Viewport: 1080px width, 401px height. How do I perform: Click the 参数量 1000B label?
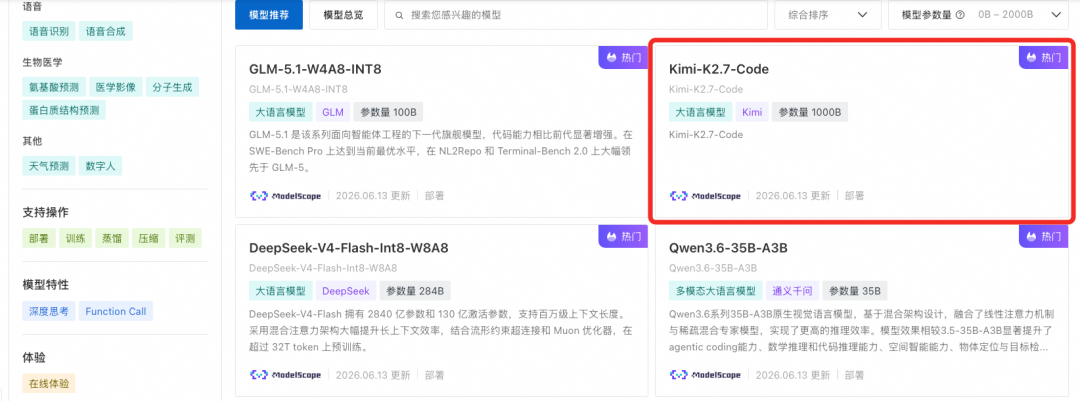[811, 112]
